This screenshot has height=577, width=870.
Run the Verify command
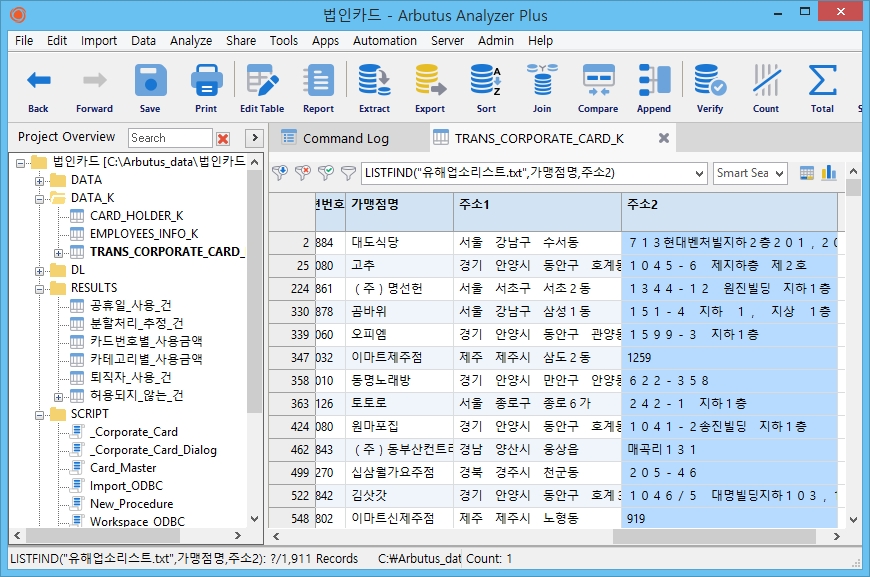tap(710, 88)
